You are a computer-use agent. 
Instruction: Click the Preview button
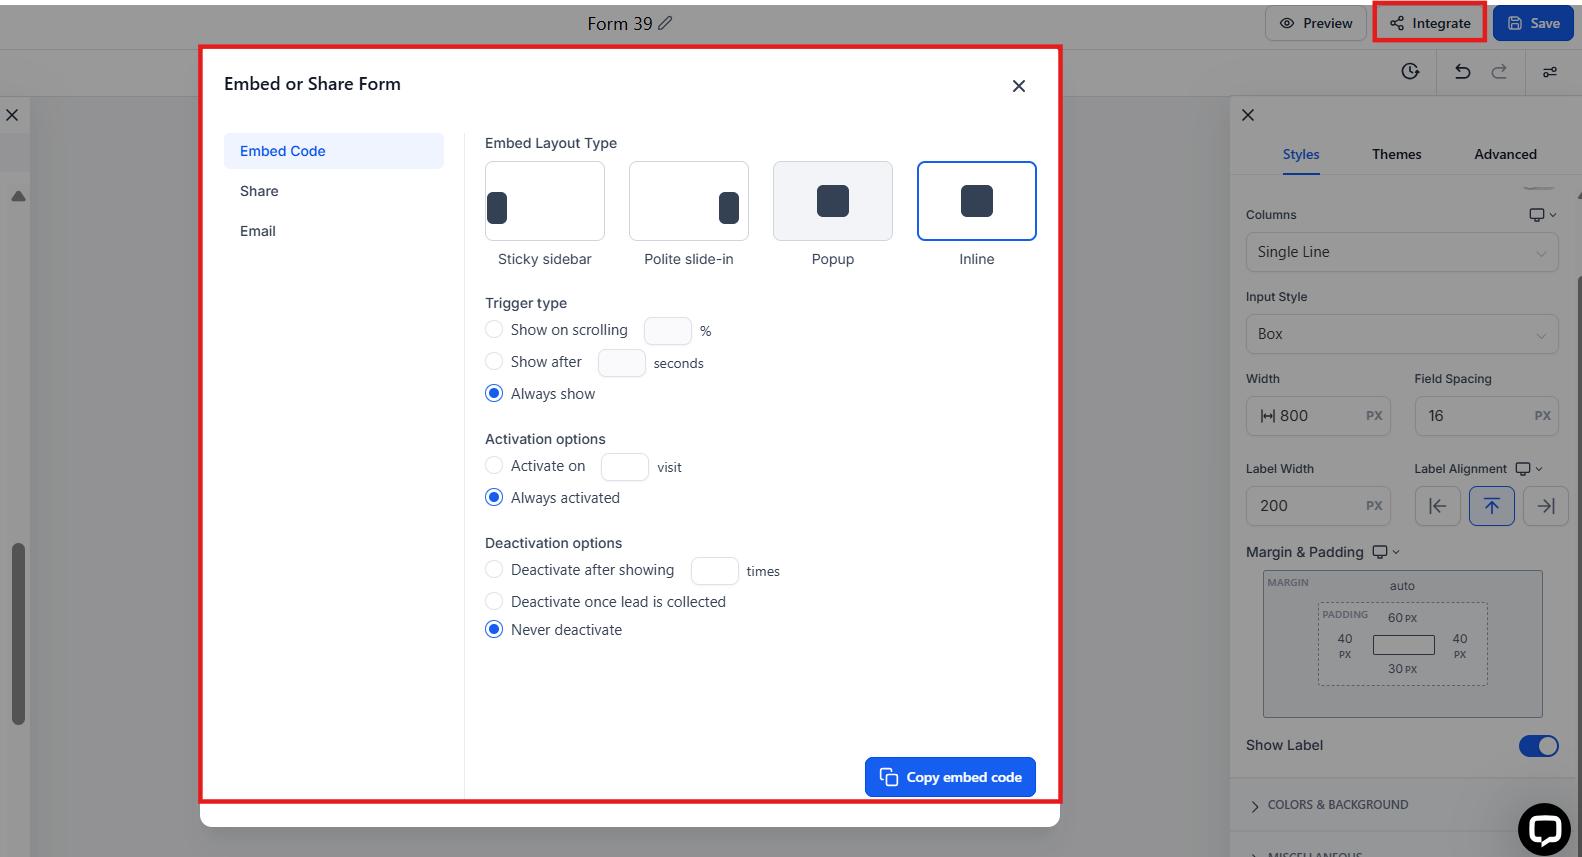point(1315,23)
